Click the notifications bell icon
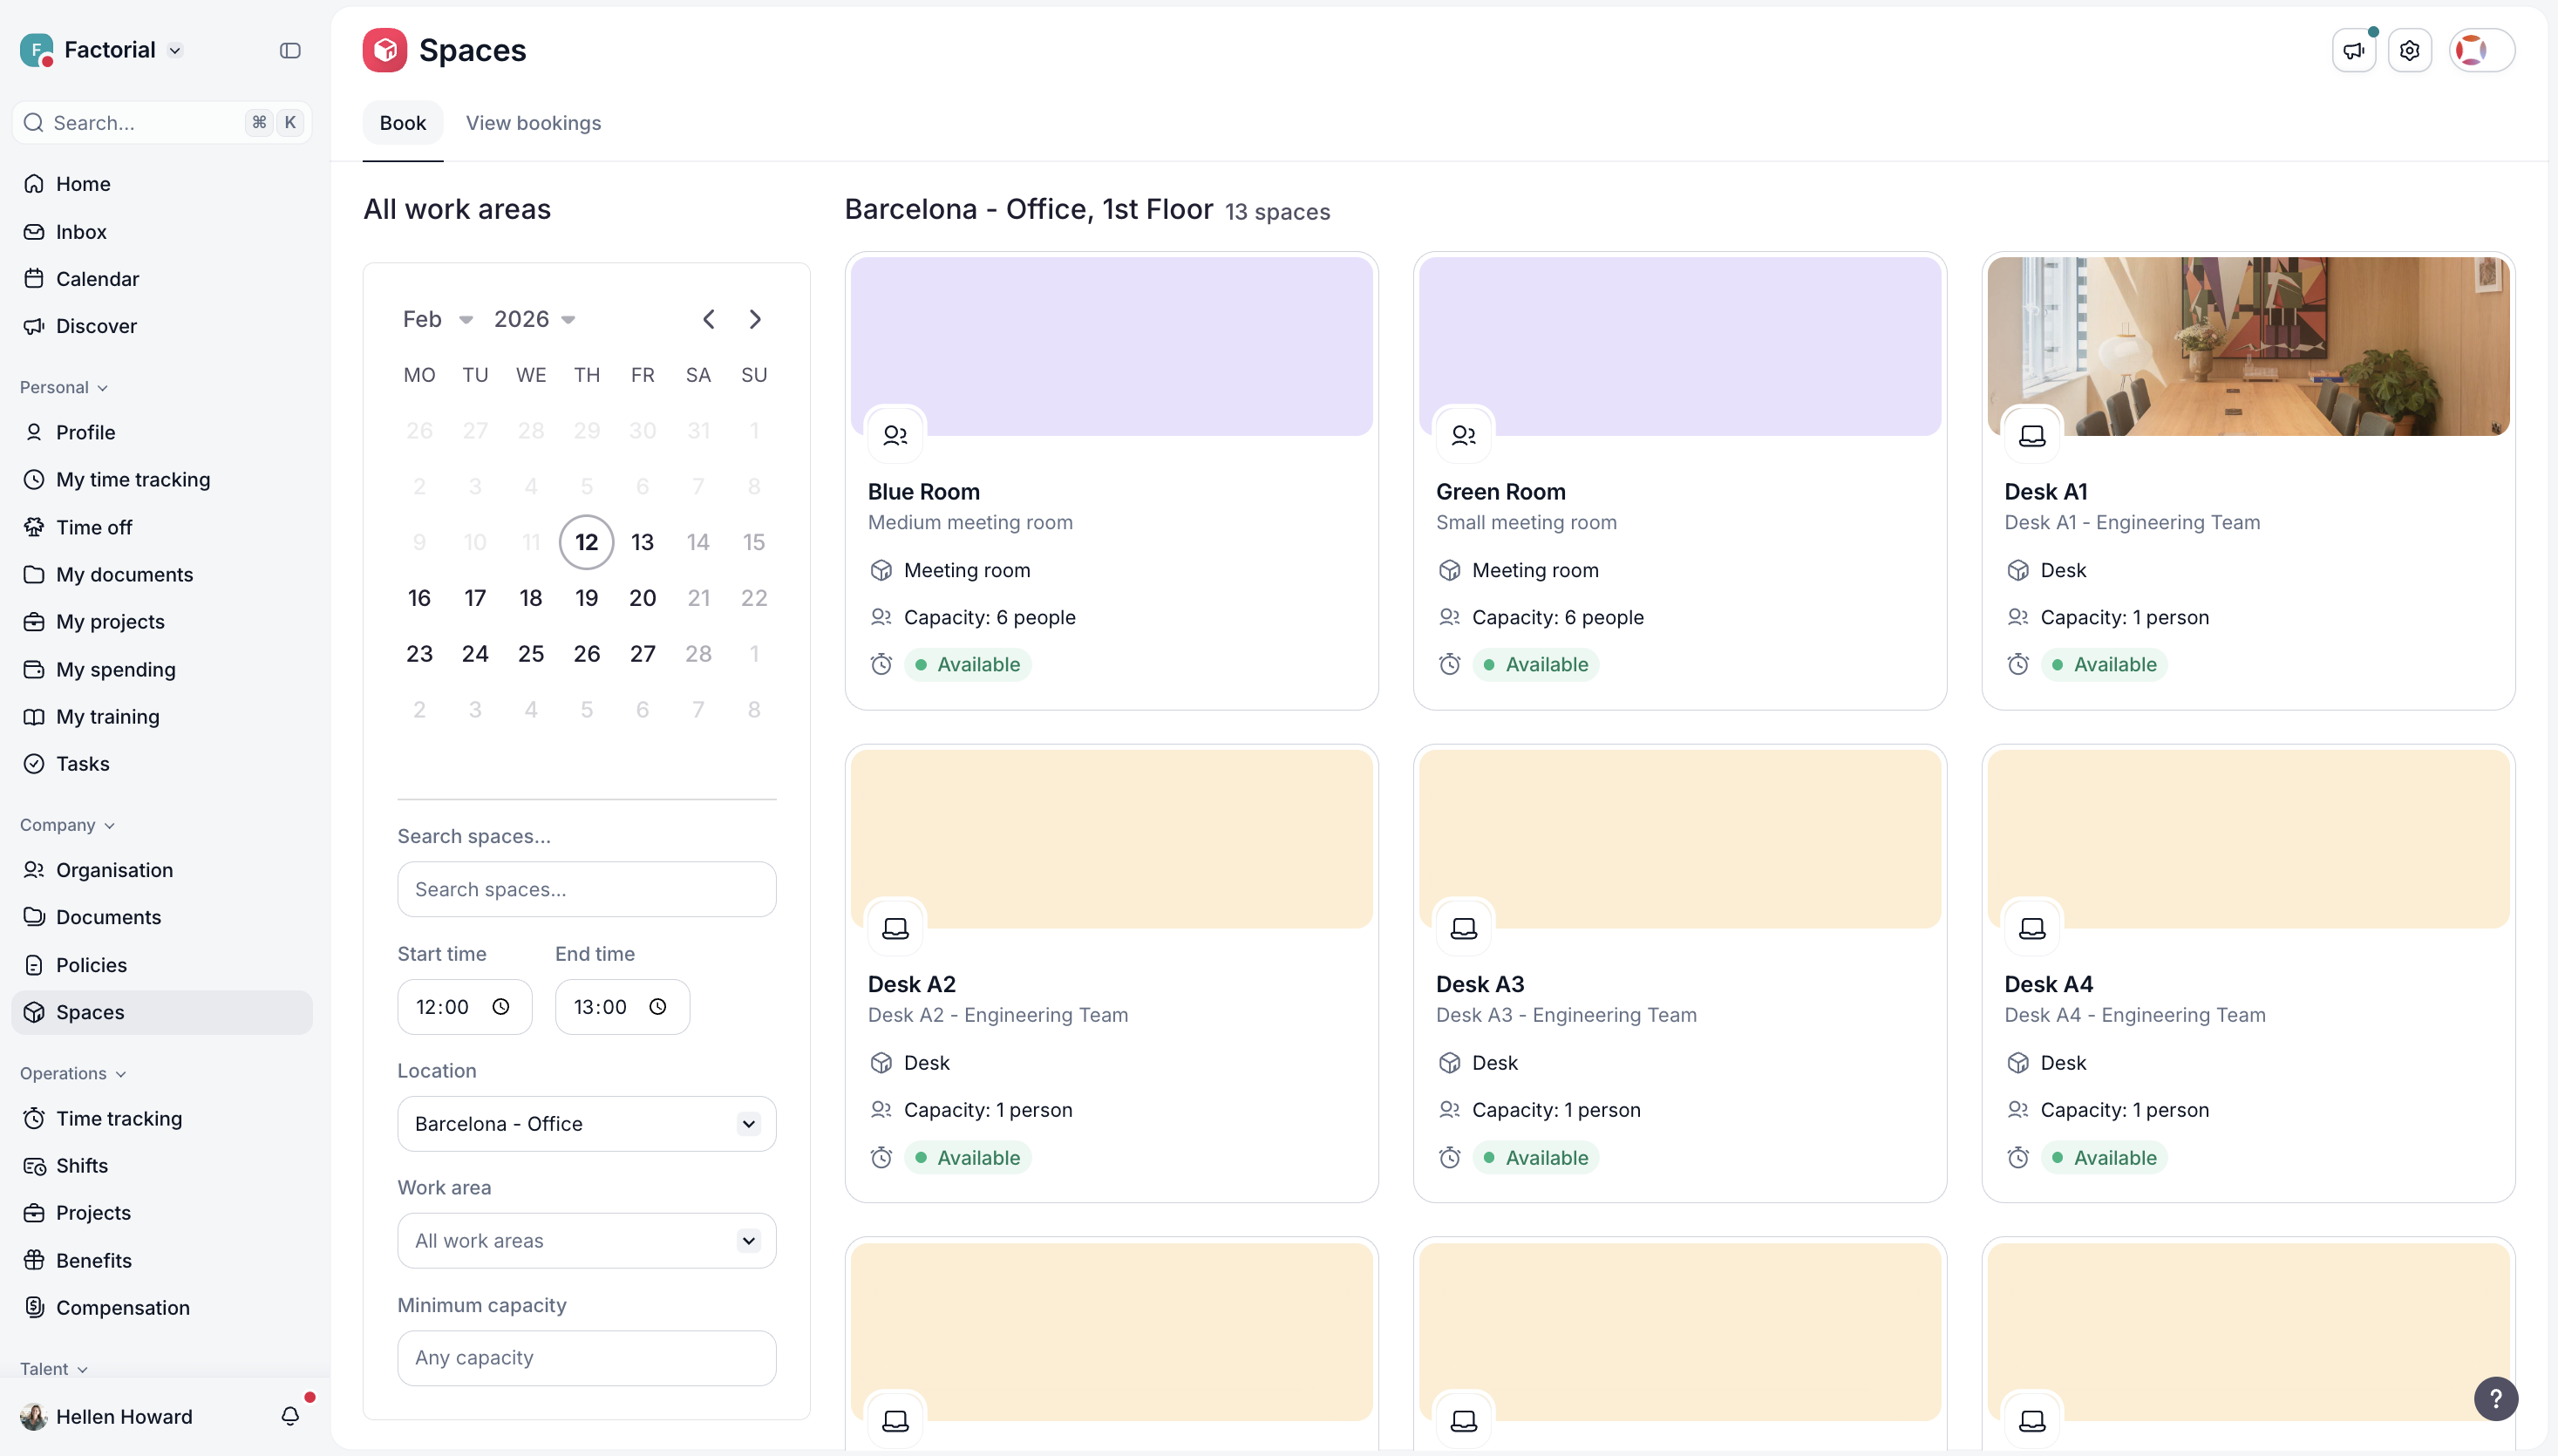Image resolution: width=2558 pixels, height=1456 pixels. (290, 1416)
